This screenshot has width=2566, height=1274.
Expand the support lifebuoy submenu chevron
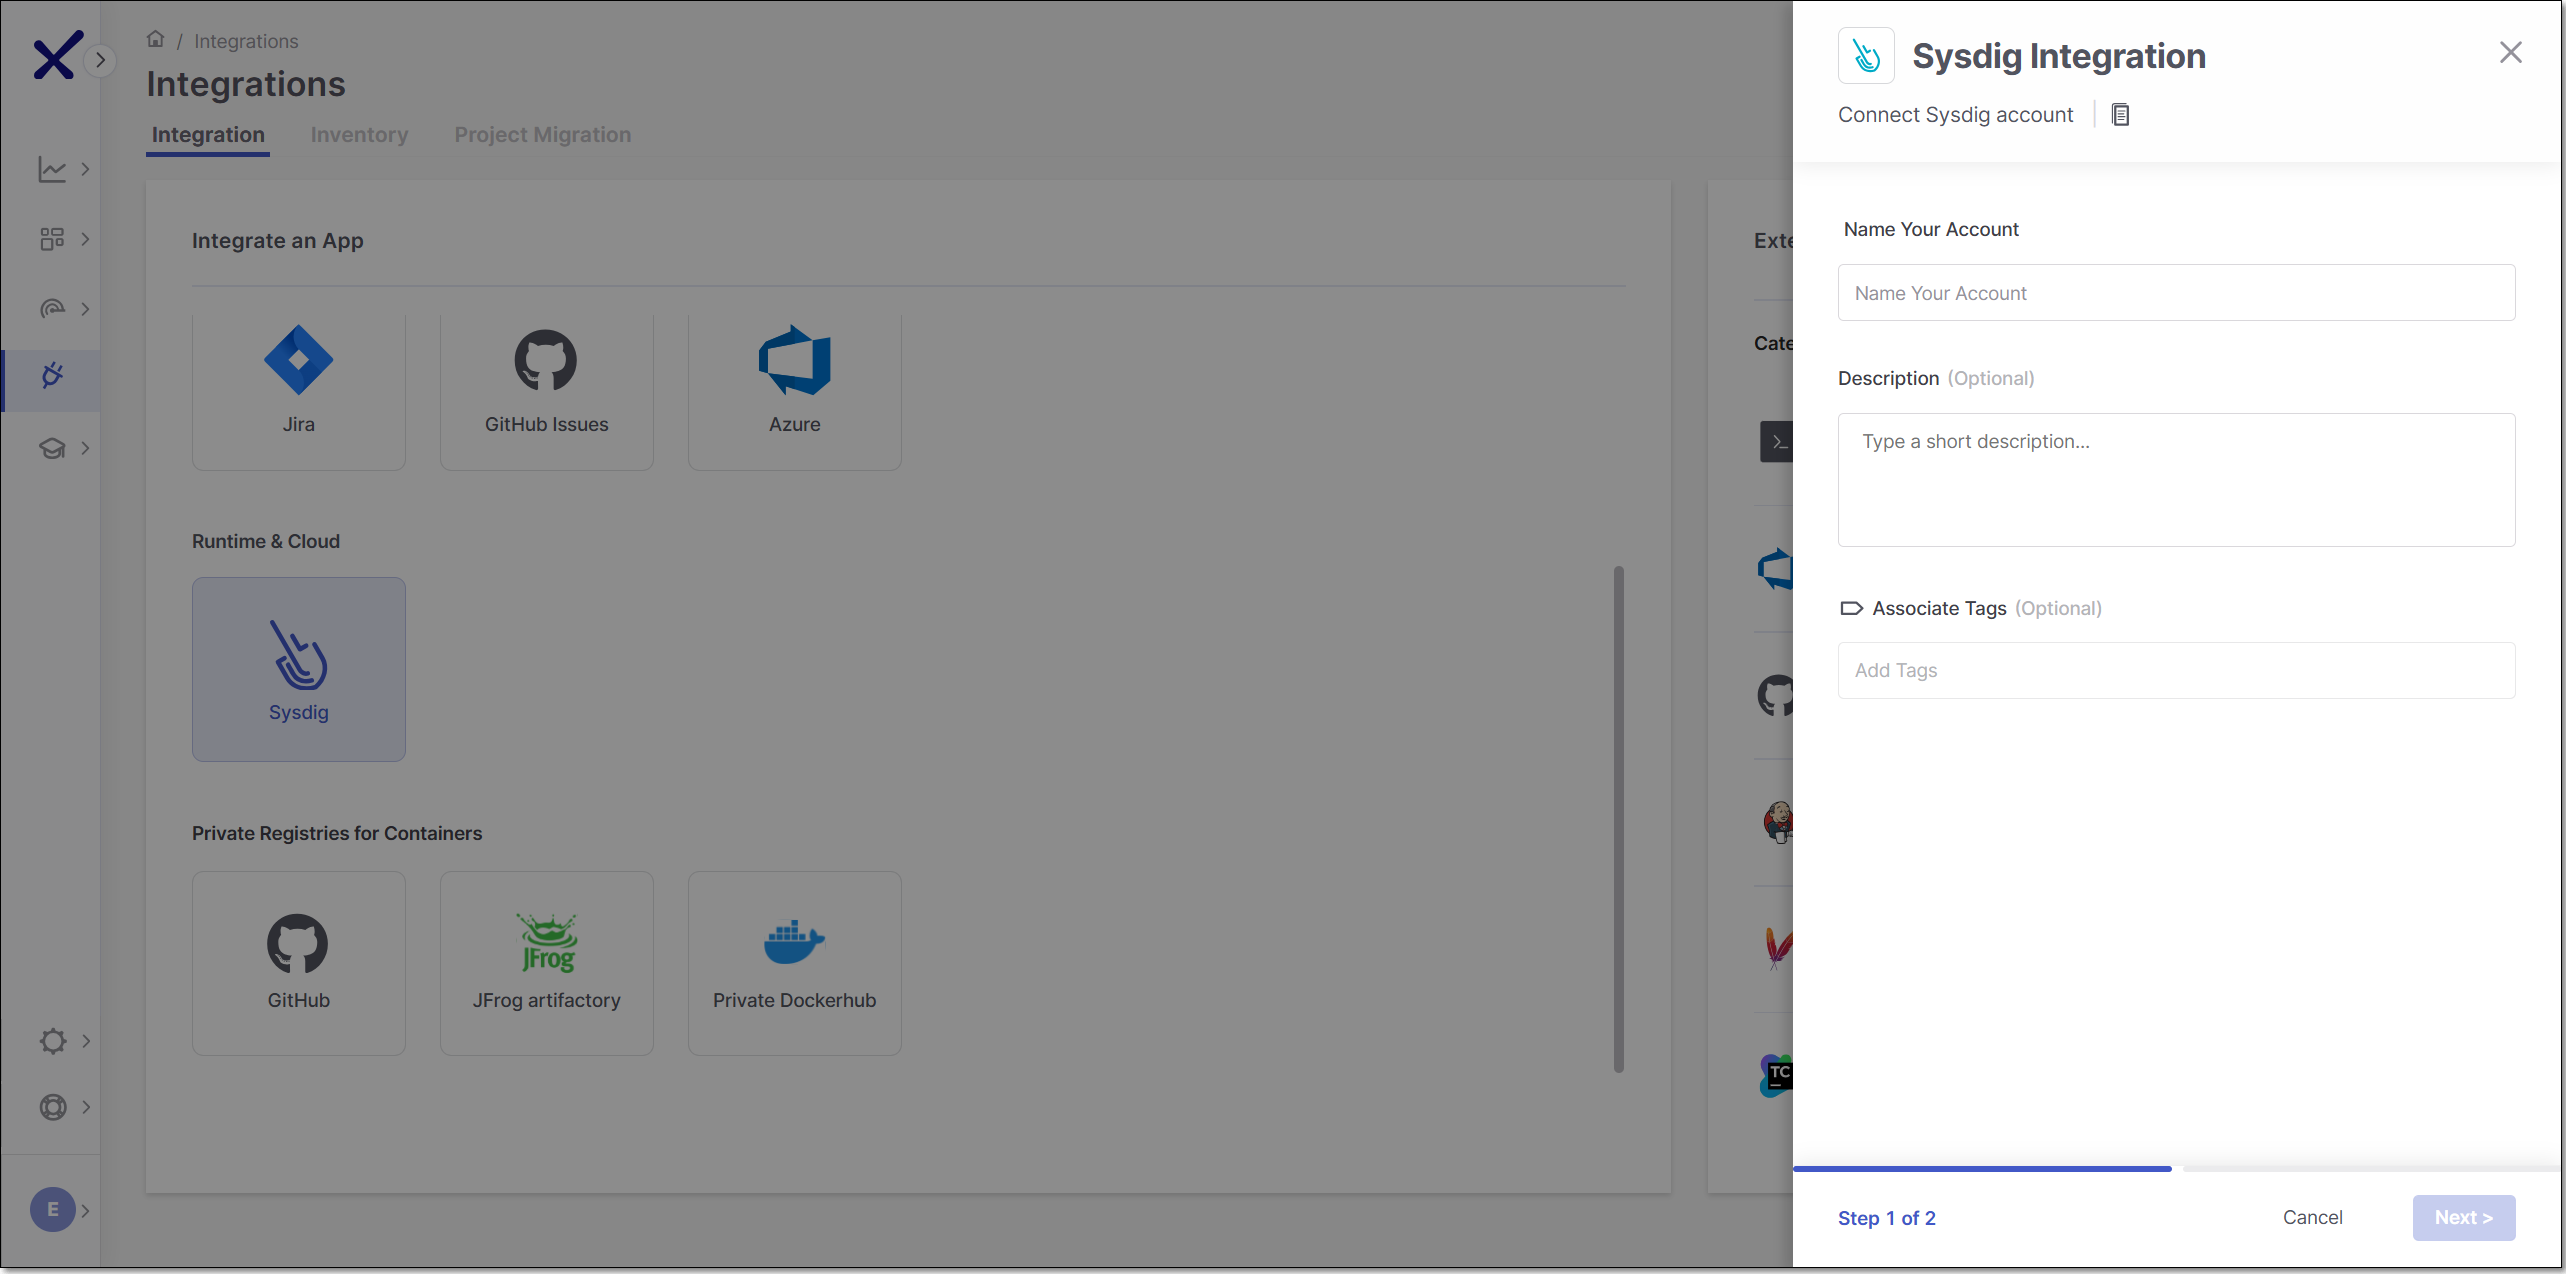point(86,1107)
